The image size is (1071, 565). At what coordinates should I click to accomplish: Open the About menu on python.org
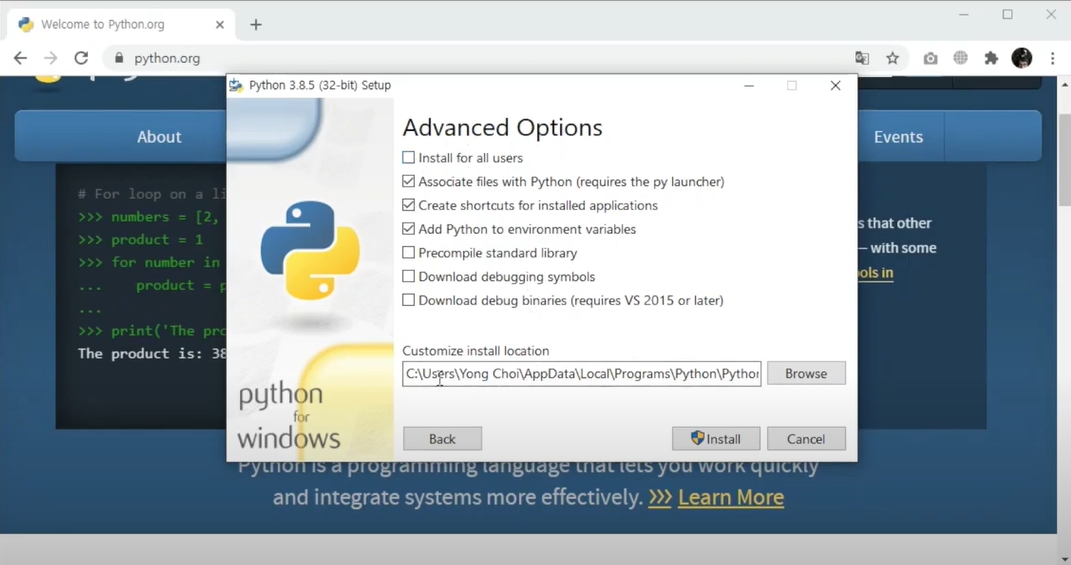click(159, 137)
